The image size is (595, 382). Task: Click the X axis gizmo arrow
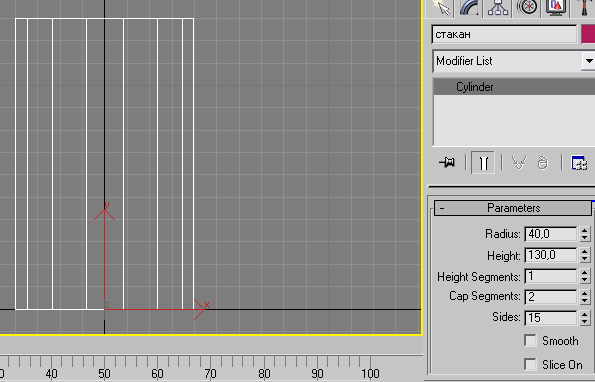pos(199,309)
